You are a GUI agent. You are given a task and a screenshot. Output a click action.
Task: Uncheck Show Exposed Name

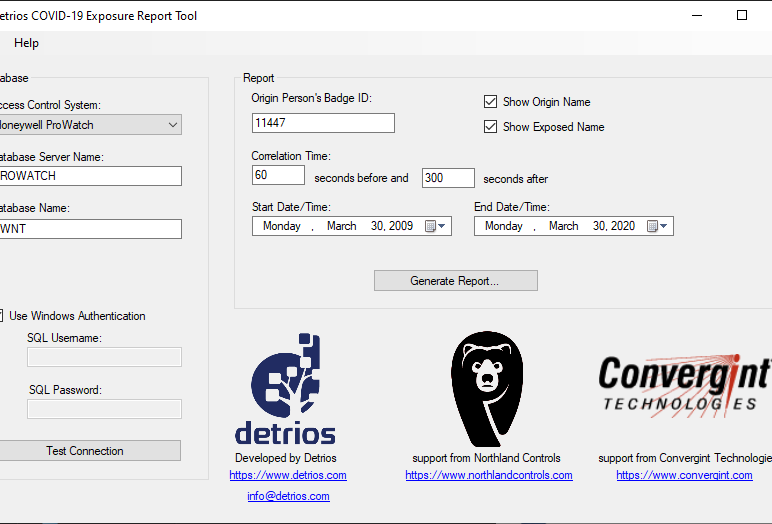pos(490,127)
